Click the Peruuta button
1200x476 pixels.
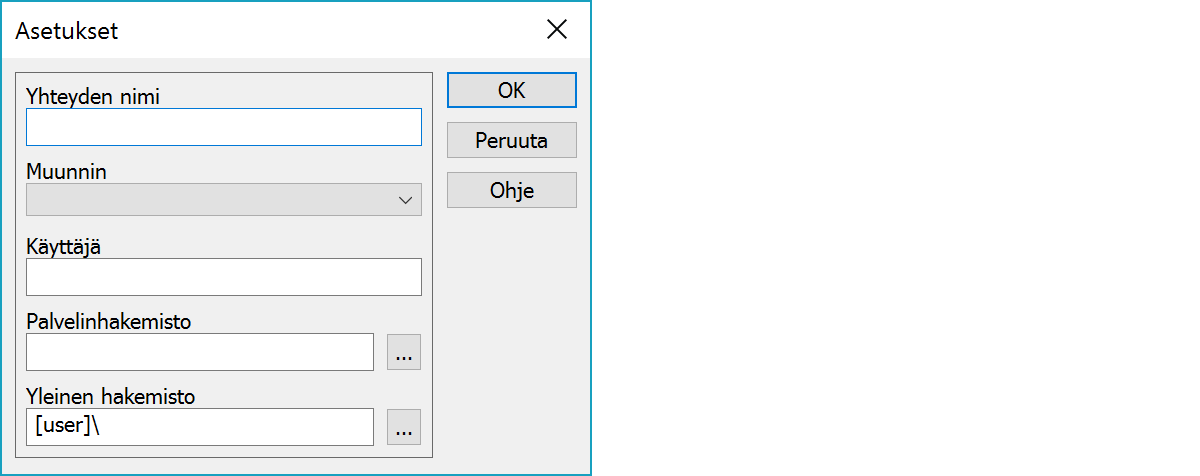point(511,140)
